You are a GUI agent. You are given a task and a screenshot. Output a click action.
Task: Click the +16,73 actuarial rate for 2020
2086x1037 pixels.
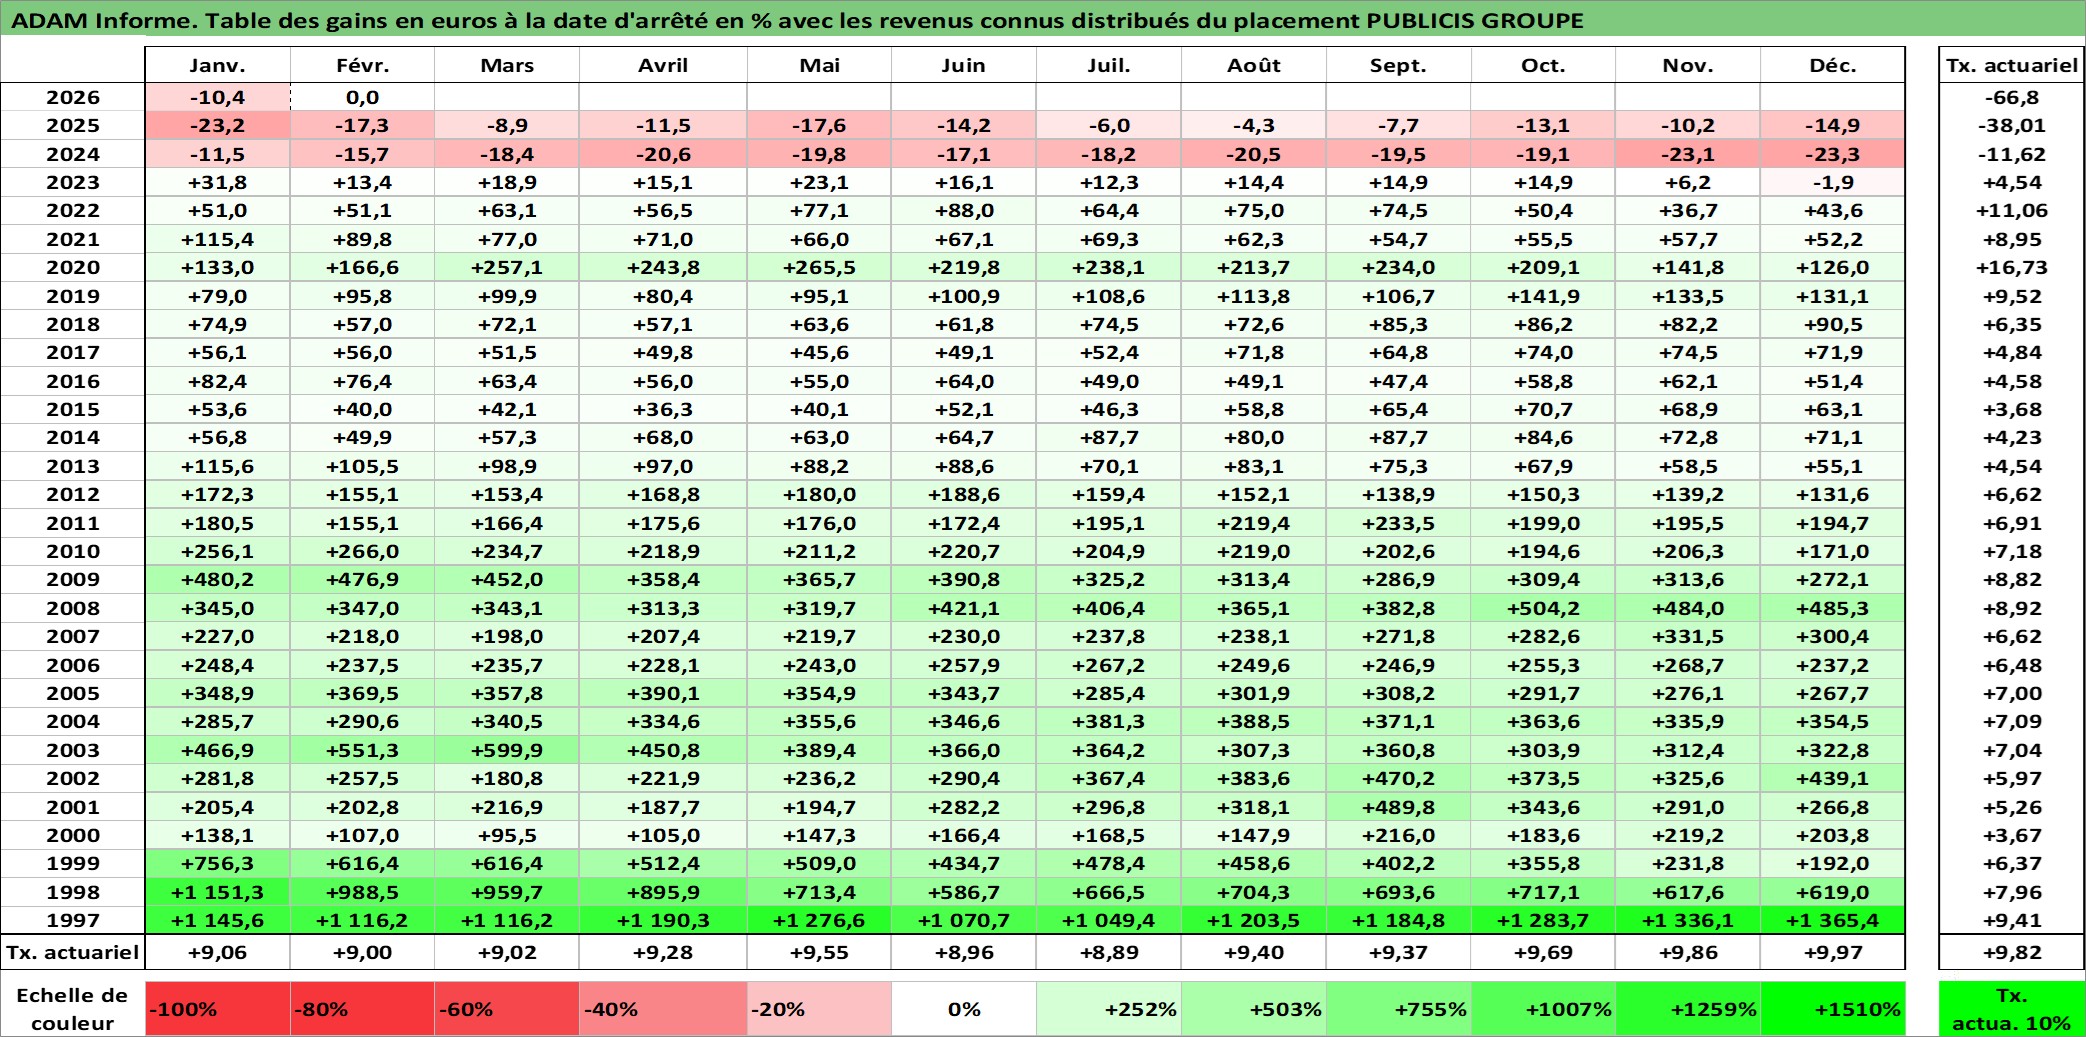tap(2012, 267)
